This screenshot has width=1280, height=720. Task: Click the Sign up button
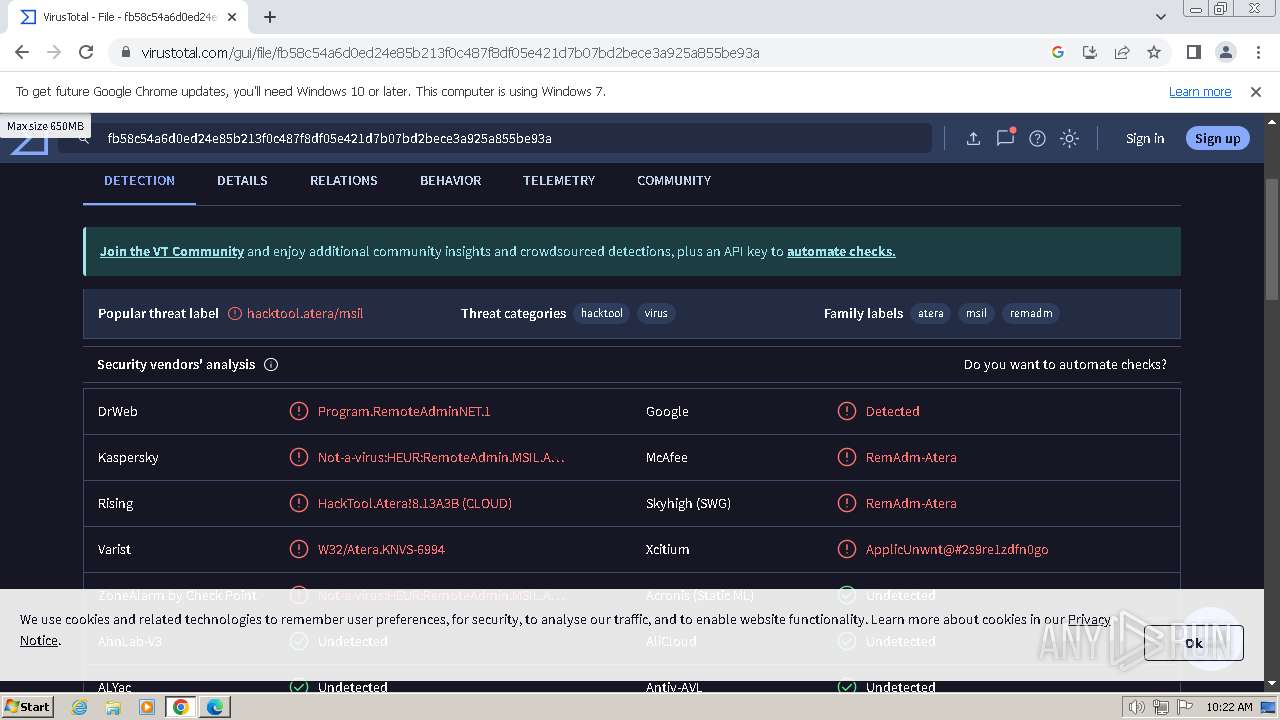1217,139
